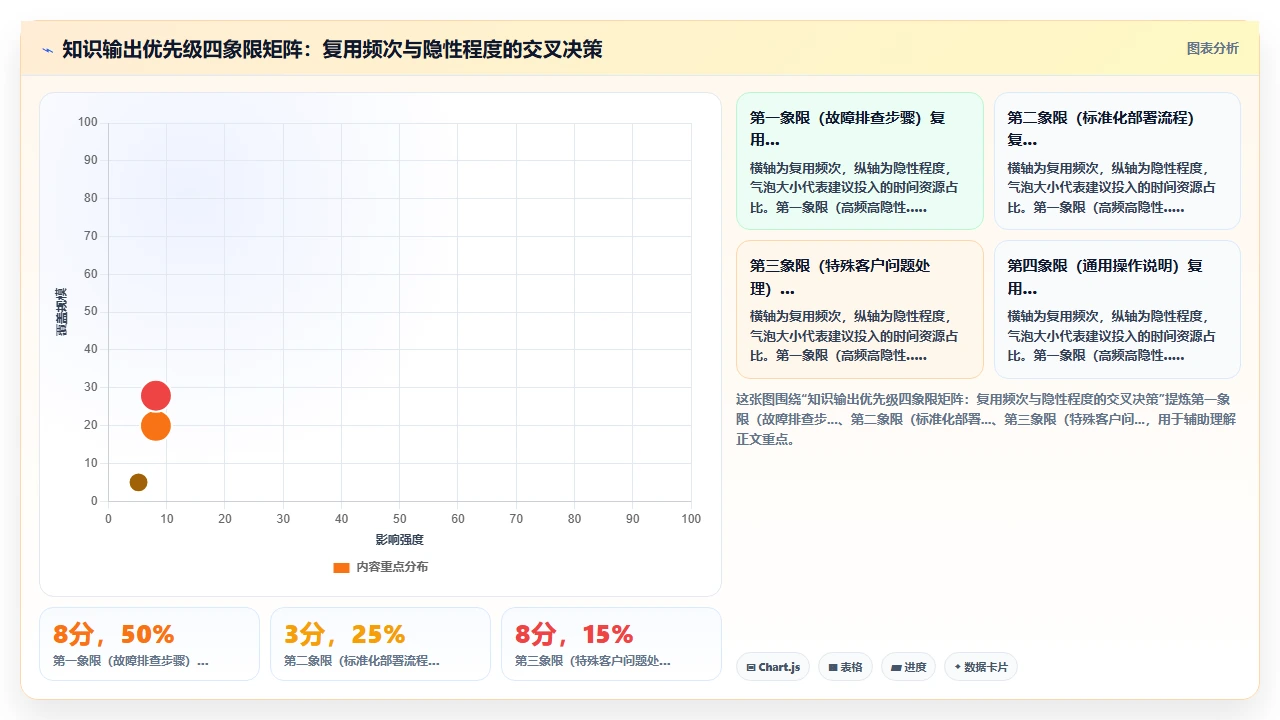This screenshot has width=1280, height=720.
Task: Click the 覆盖规模 vertical axis label
Action: 62,311
